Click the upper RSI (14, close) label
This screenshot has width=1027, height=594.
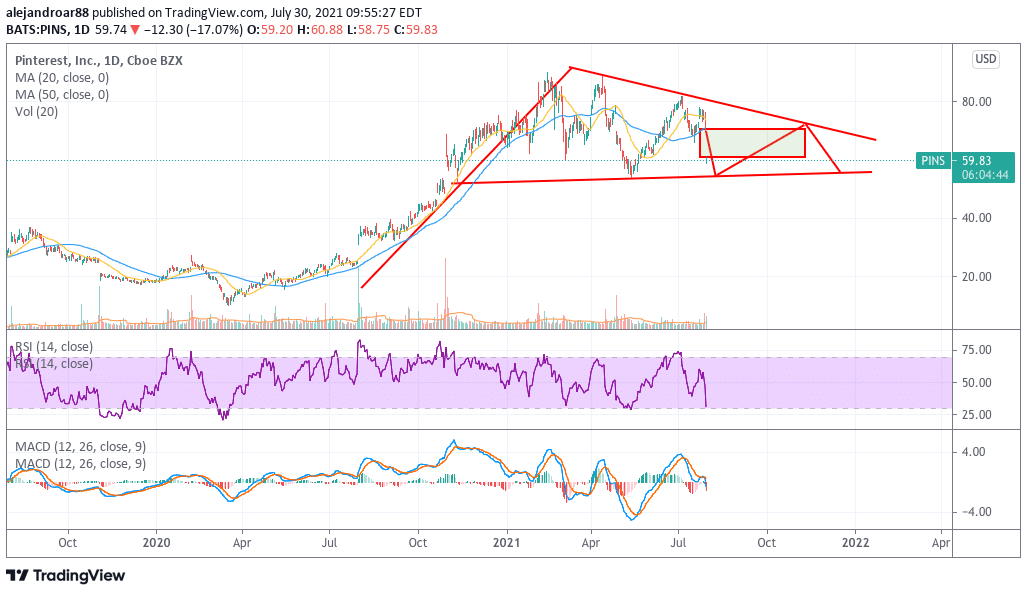(54, 346)
